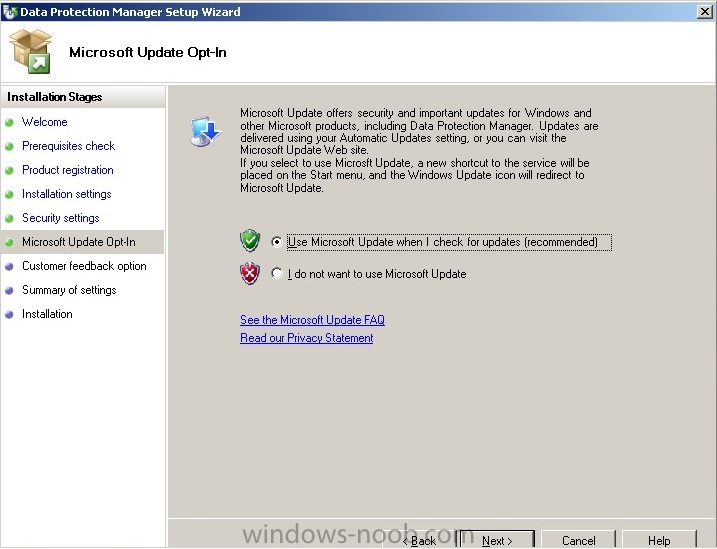Image resolution: width=717 pixels, height=549 pixels.
Task: Continue with the Next button
Action: tap(497, 541)
